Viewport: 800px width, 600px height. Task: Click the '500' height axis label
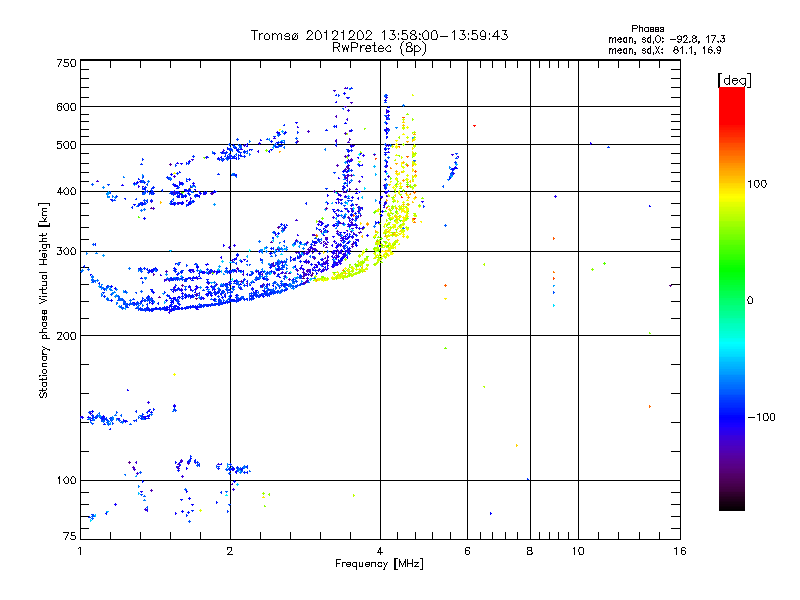point(66,145)
